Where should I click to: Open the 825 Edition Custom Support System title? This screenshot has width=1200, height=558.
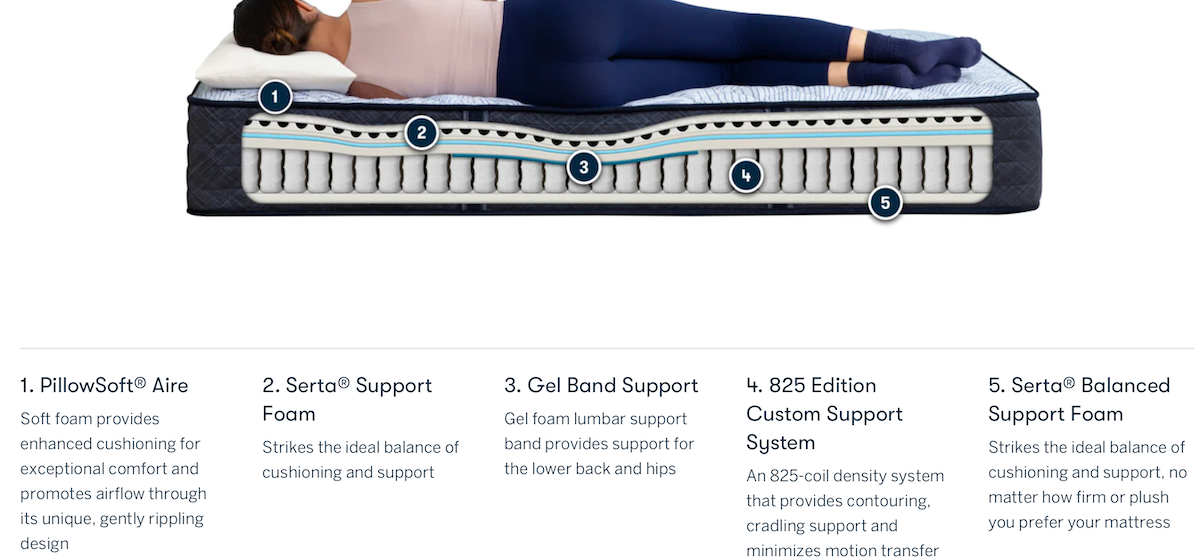tap(825, 413)
